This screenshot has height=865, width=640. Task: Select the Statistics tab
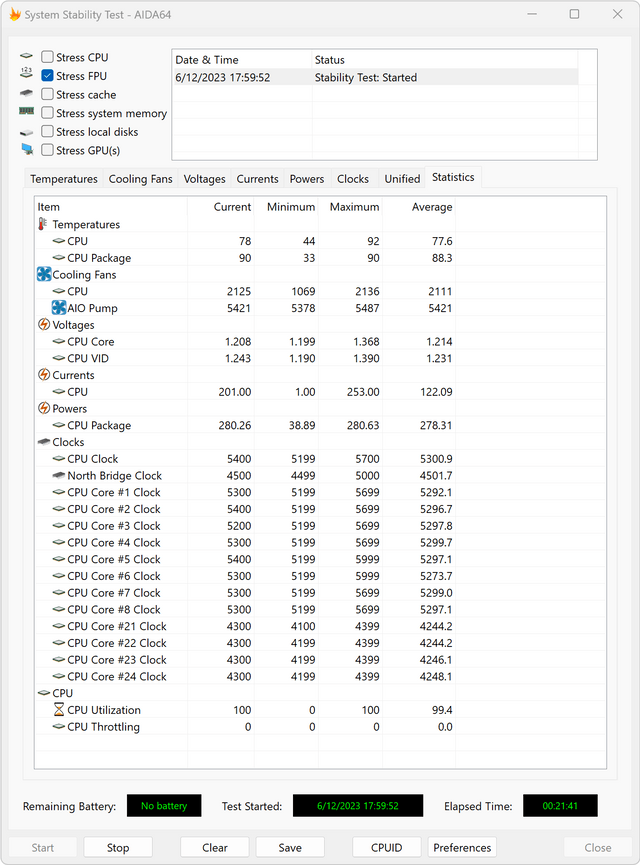click(x=453, y=177)
